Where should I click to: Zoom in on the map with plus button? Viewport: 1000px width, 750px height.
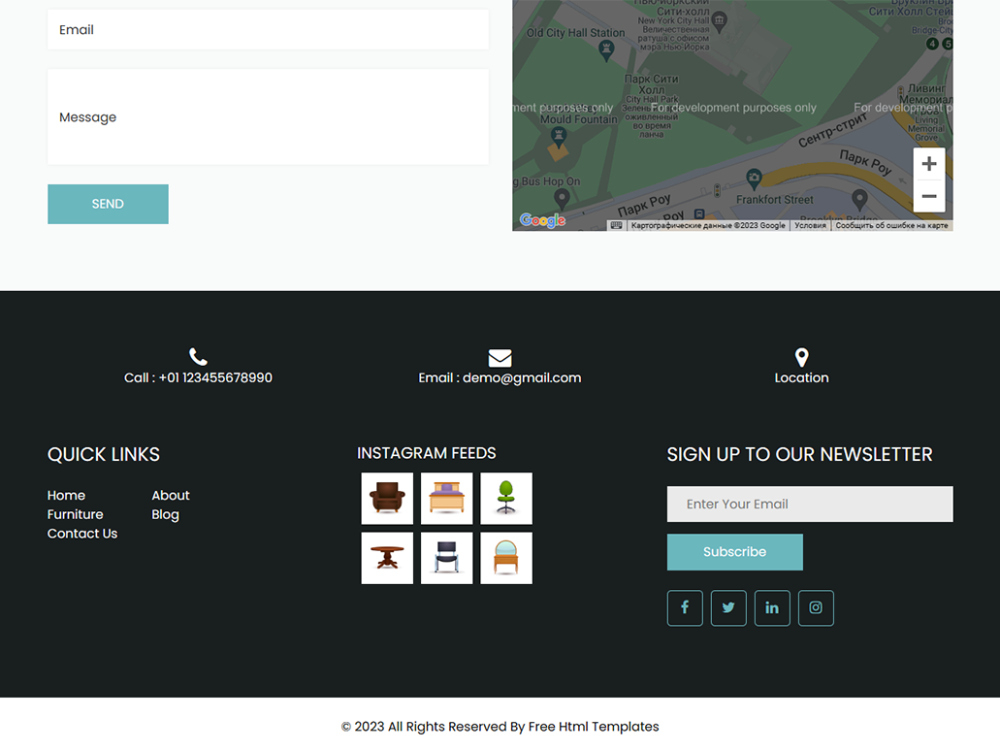[929, 163]
